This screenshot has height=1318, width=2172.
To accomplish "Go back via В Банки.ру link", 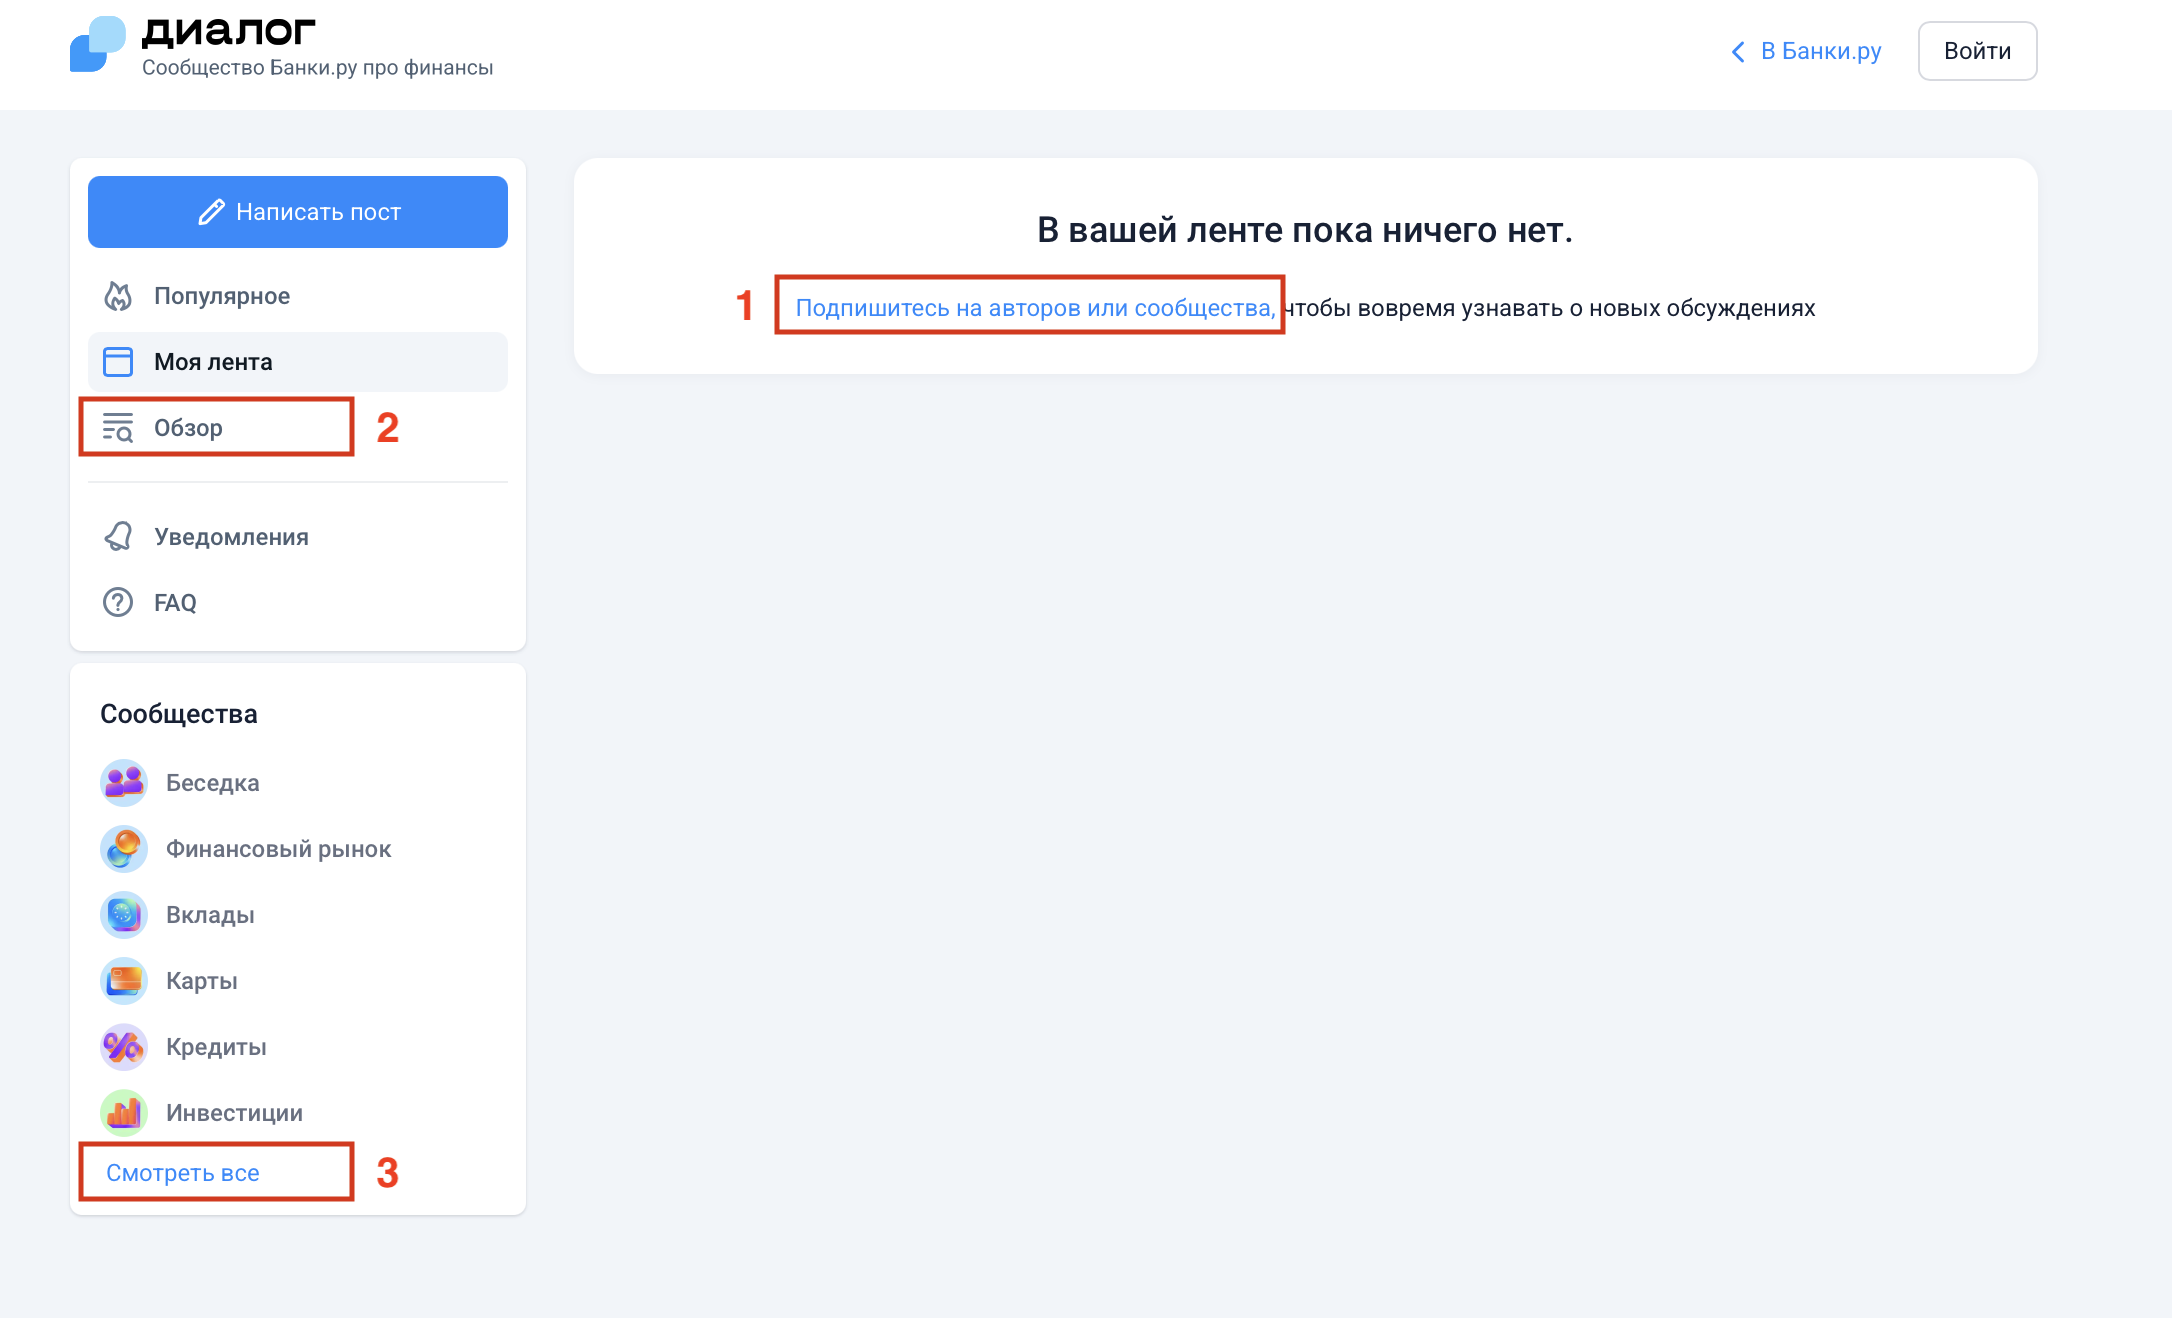I will pos(1806,51).
